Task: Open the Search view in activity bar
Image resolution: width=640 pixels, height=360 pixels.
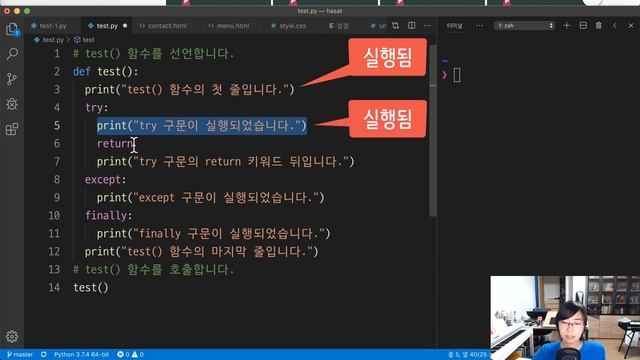Action: 12,53
